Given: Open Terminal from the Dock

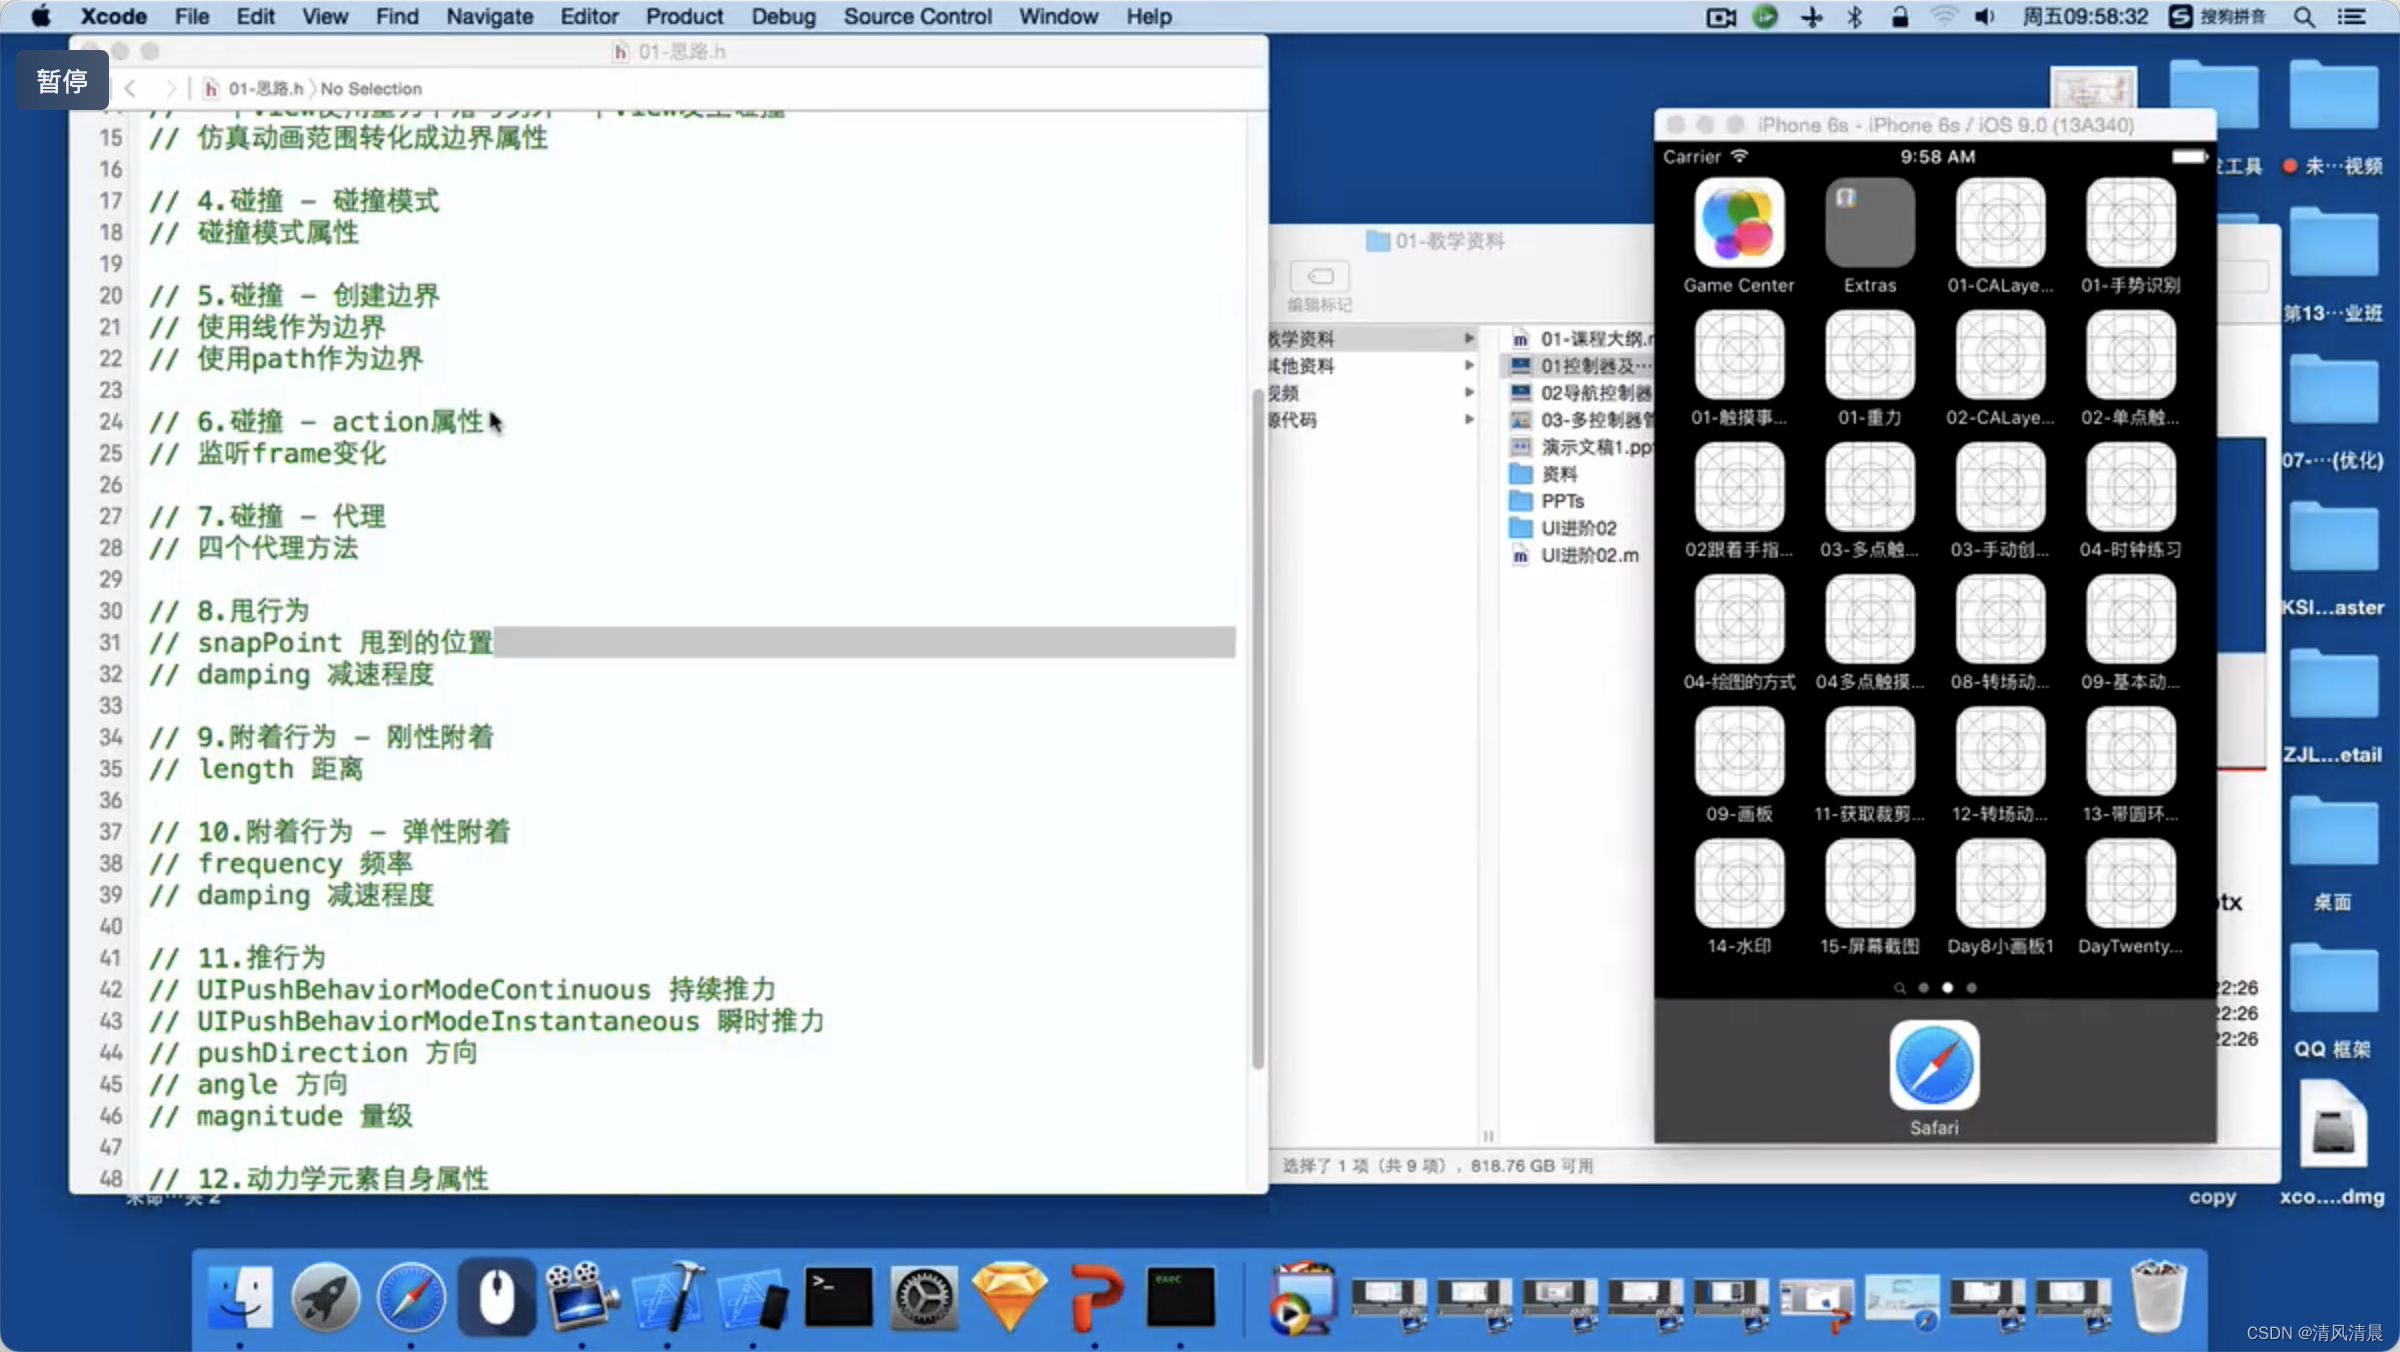Looking at the screenshot, I should click(x=838, y=1297).
